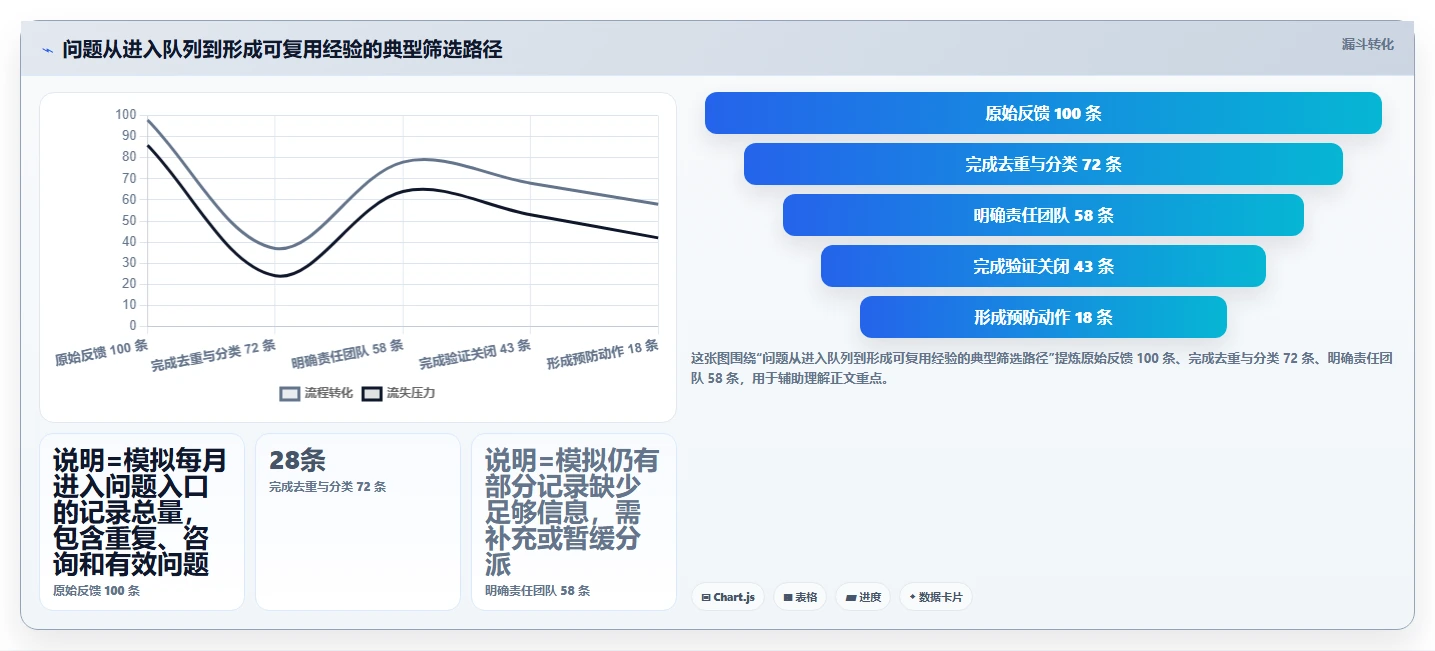Click the 进度 tag chip

pos(863,597)
